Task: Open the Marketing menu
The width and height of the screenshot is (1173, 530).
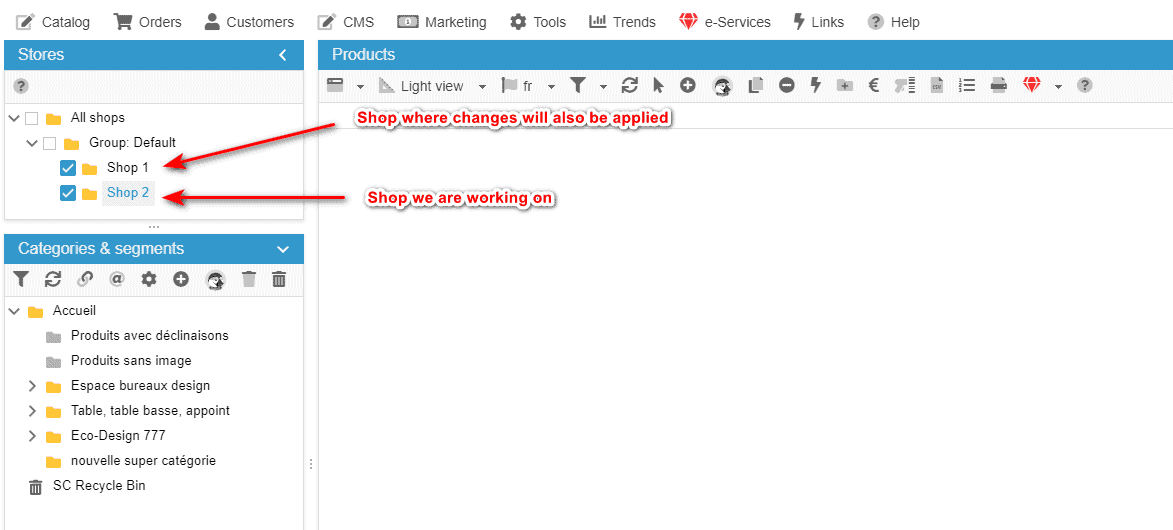Action: coord(441,22)
